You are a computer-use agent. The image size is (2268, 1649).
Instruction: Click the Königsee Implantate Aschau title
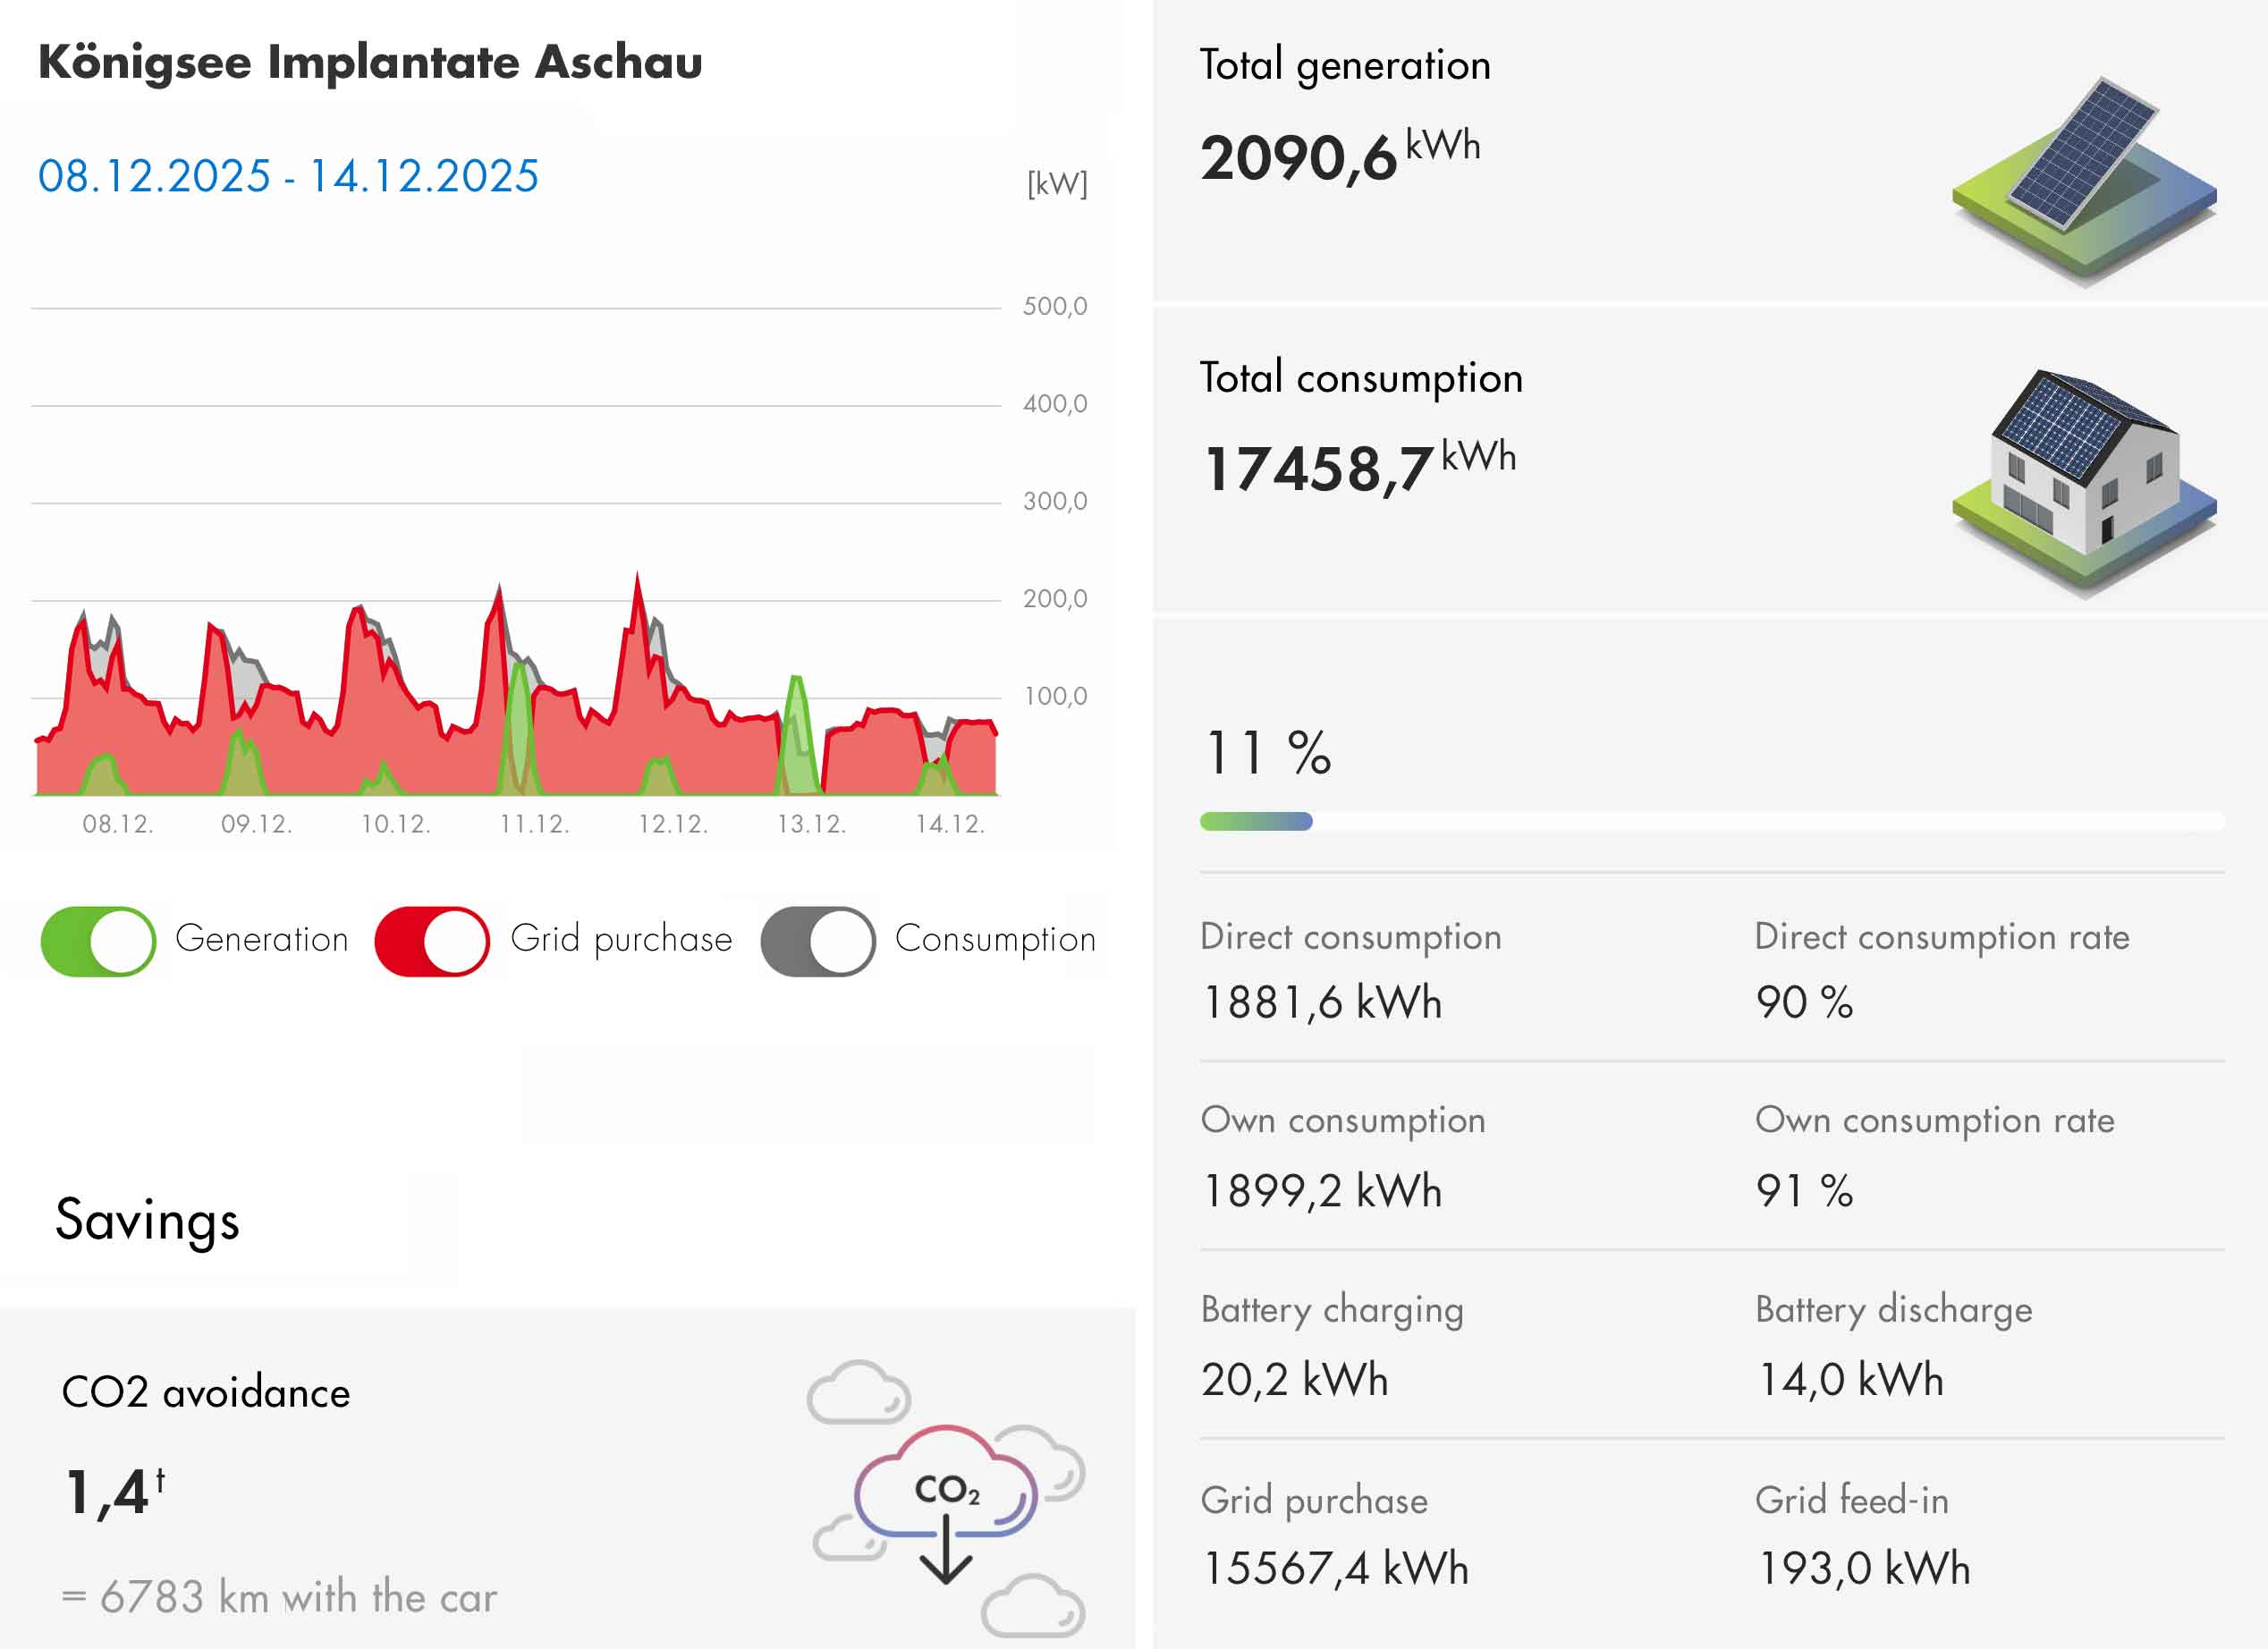[x=370, y=63]
